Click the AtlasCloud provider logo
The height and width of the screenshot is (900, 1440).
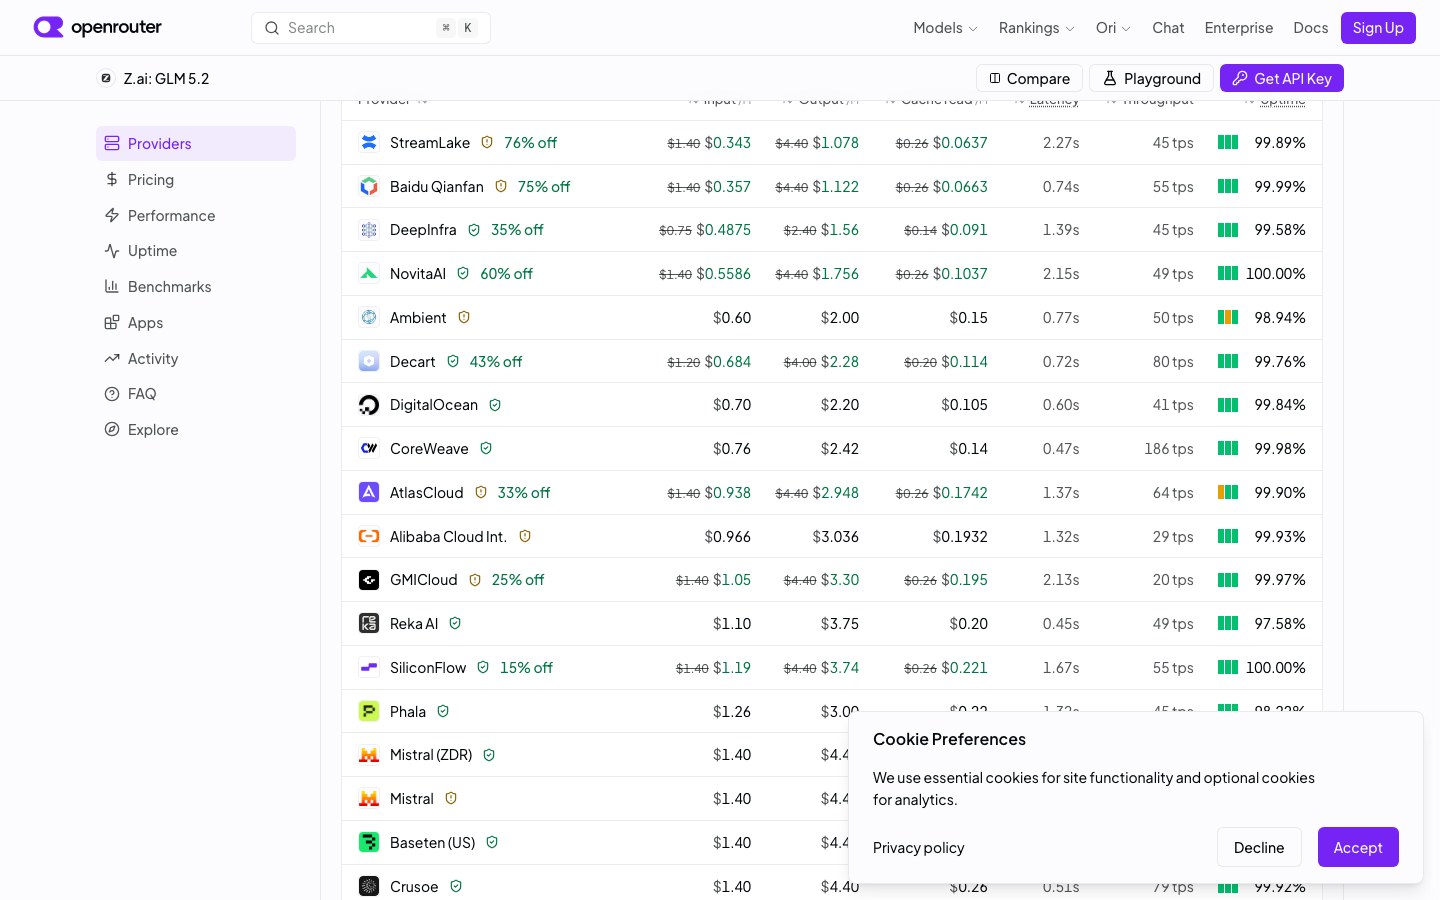(x=369, y=492)
